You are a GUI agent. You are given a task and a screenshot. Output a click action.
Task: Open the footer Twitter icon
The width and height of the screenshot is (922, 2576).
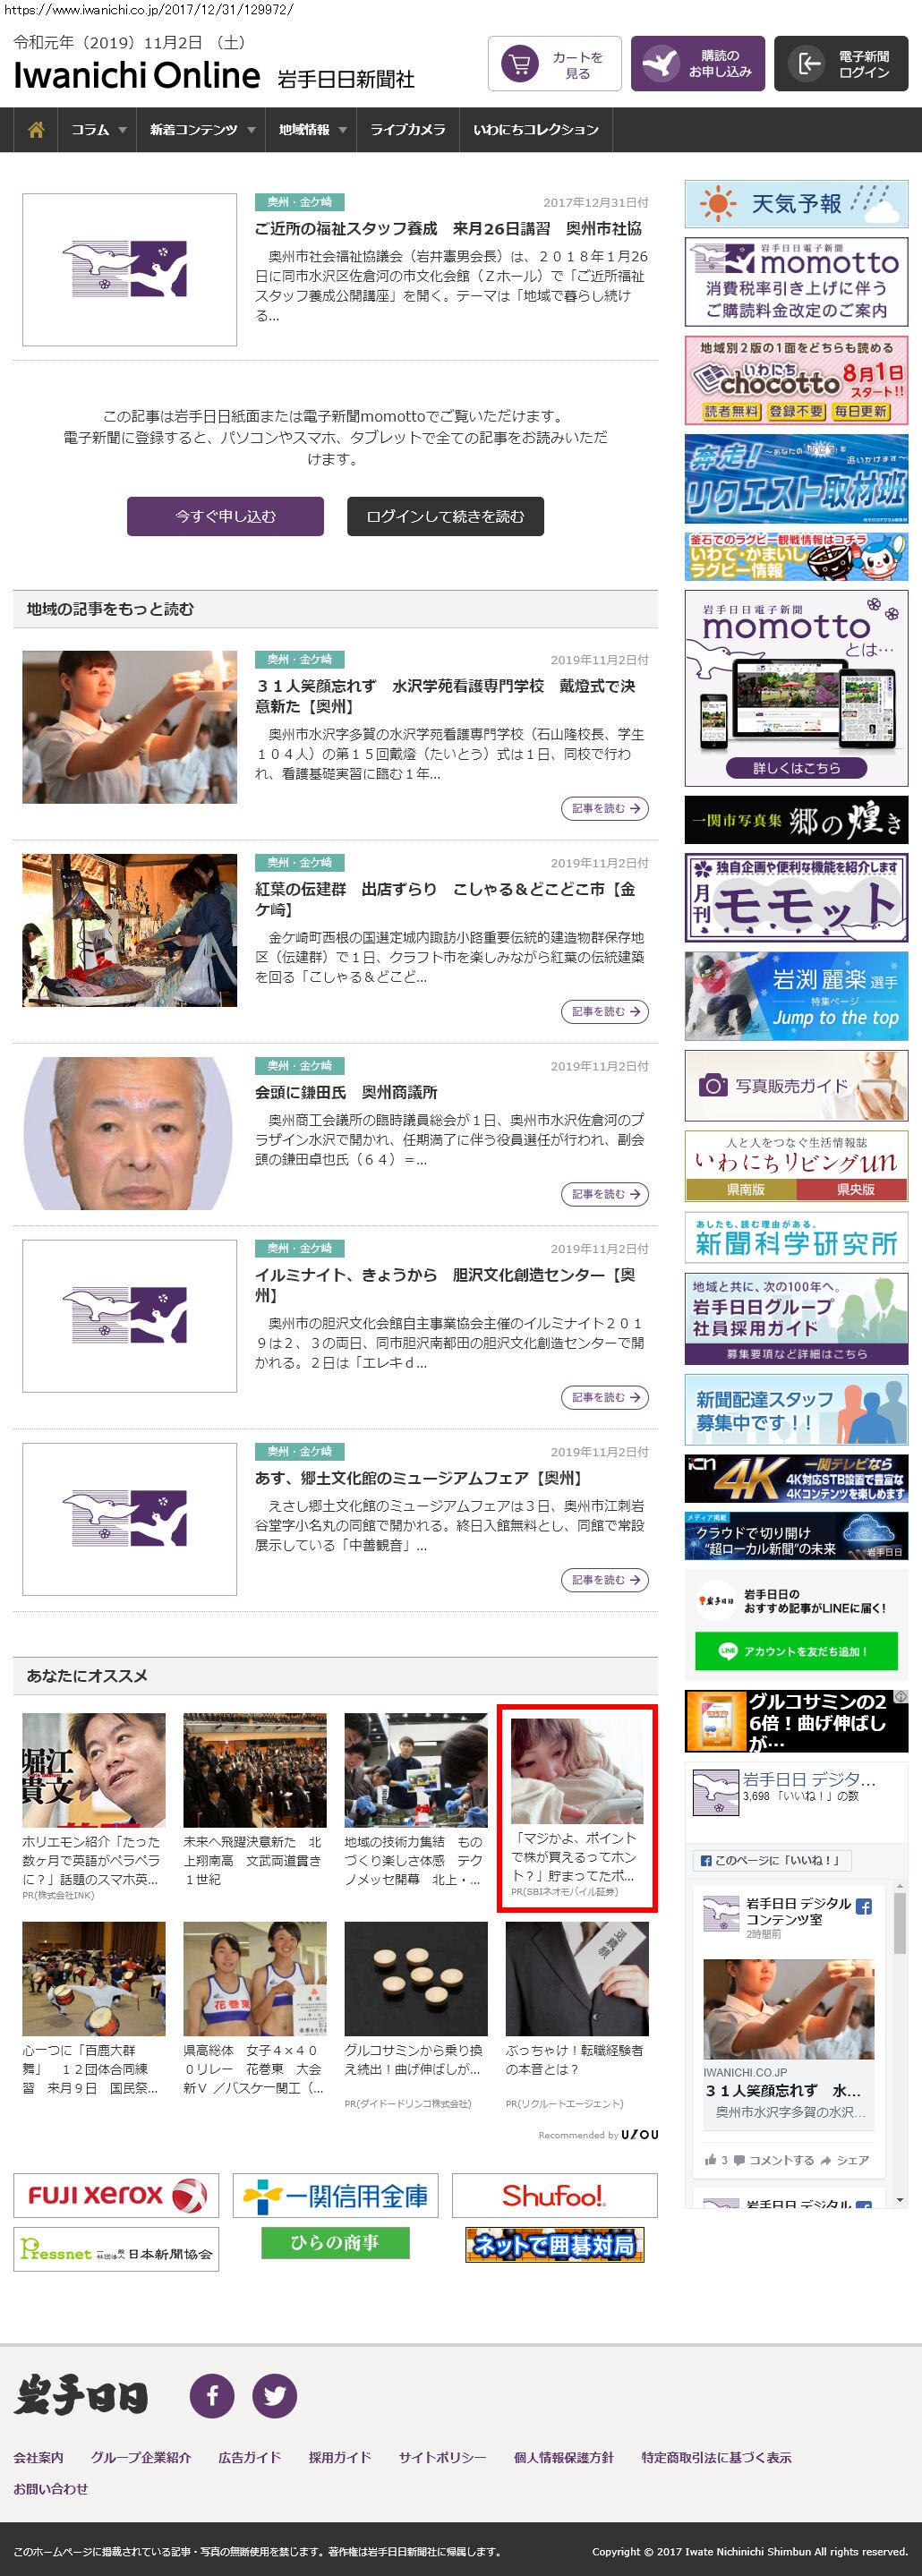pyautogui.click(x=274, y=2395)
